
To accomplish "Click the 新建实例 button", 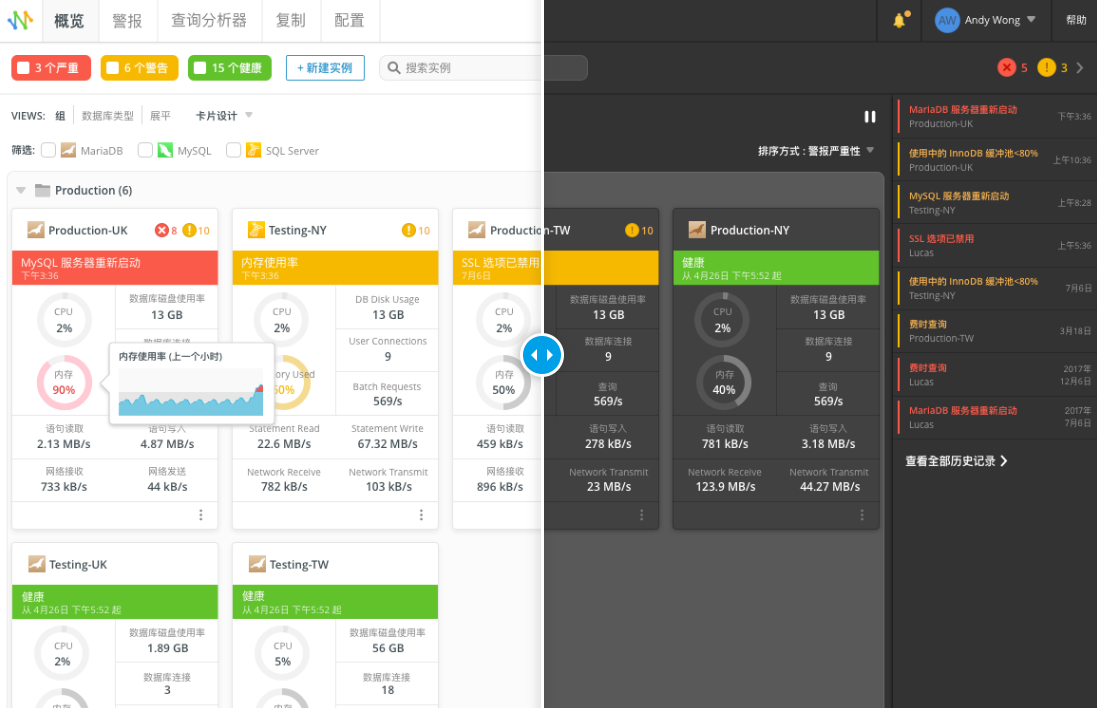I will click(x=325, y=68).
